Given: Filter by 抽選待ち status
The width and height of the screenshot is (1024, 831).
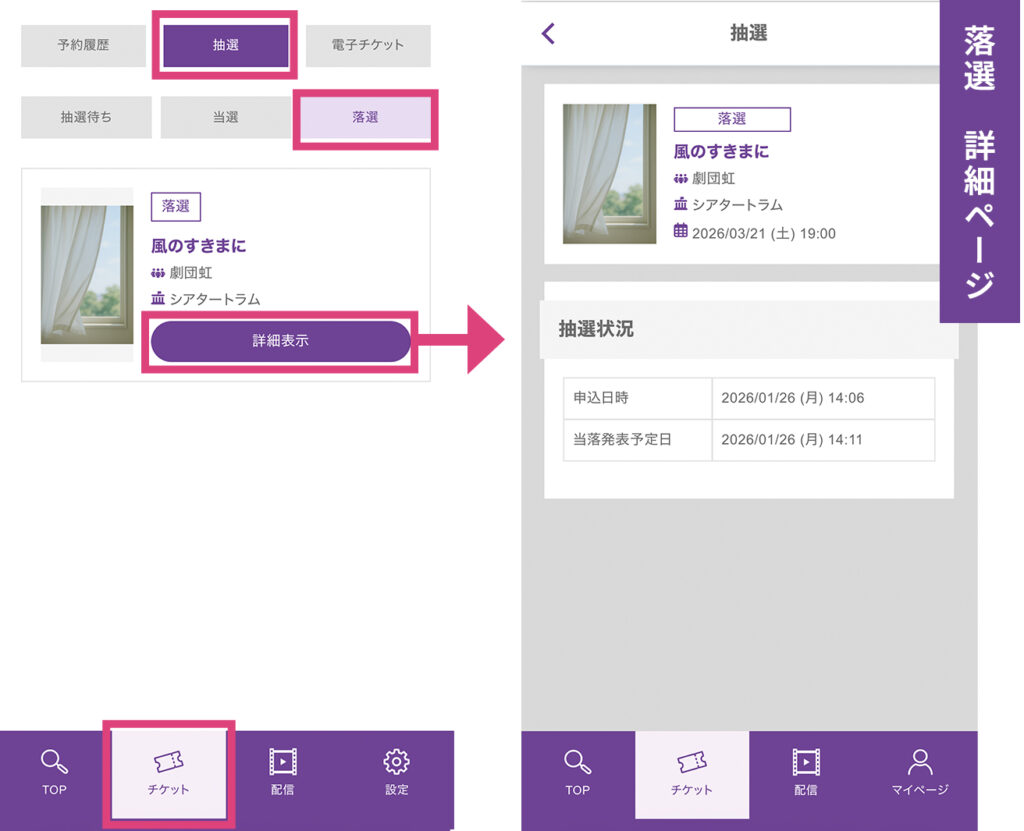Looking at the screenshot, I should point(86,117).
